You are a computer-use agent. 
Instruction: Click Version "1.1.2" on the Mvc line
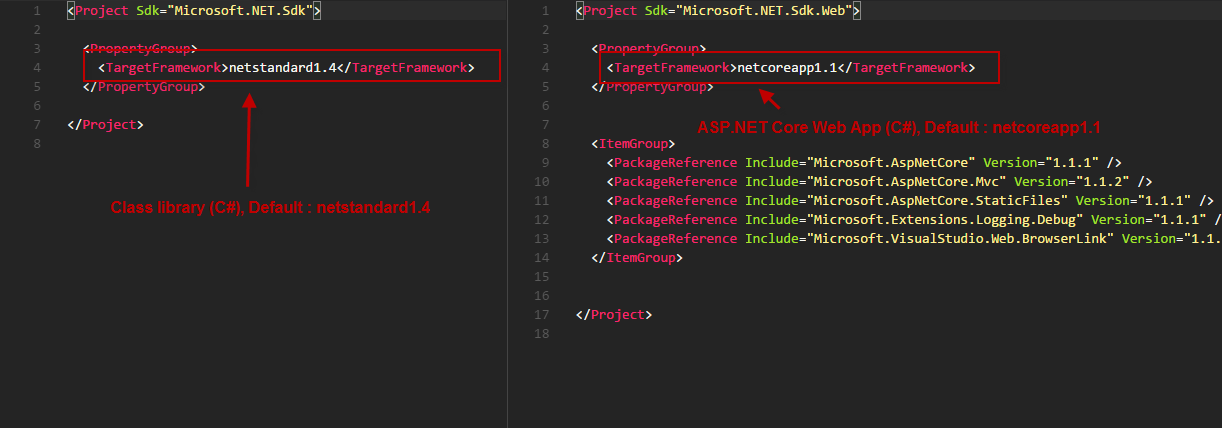coord(1101,182)
